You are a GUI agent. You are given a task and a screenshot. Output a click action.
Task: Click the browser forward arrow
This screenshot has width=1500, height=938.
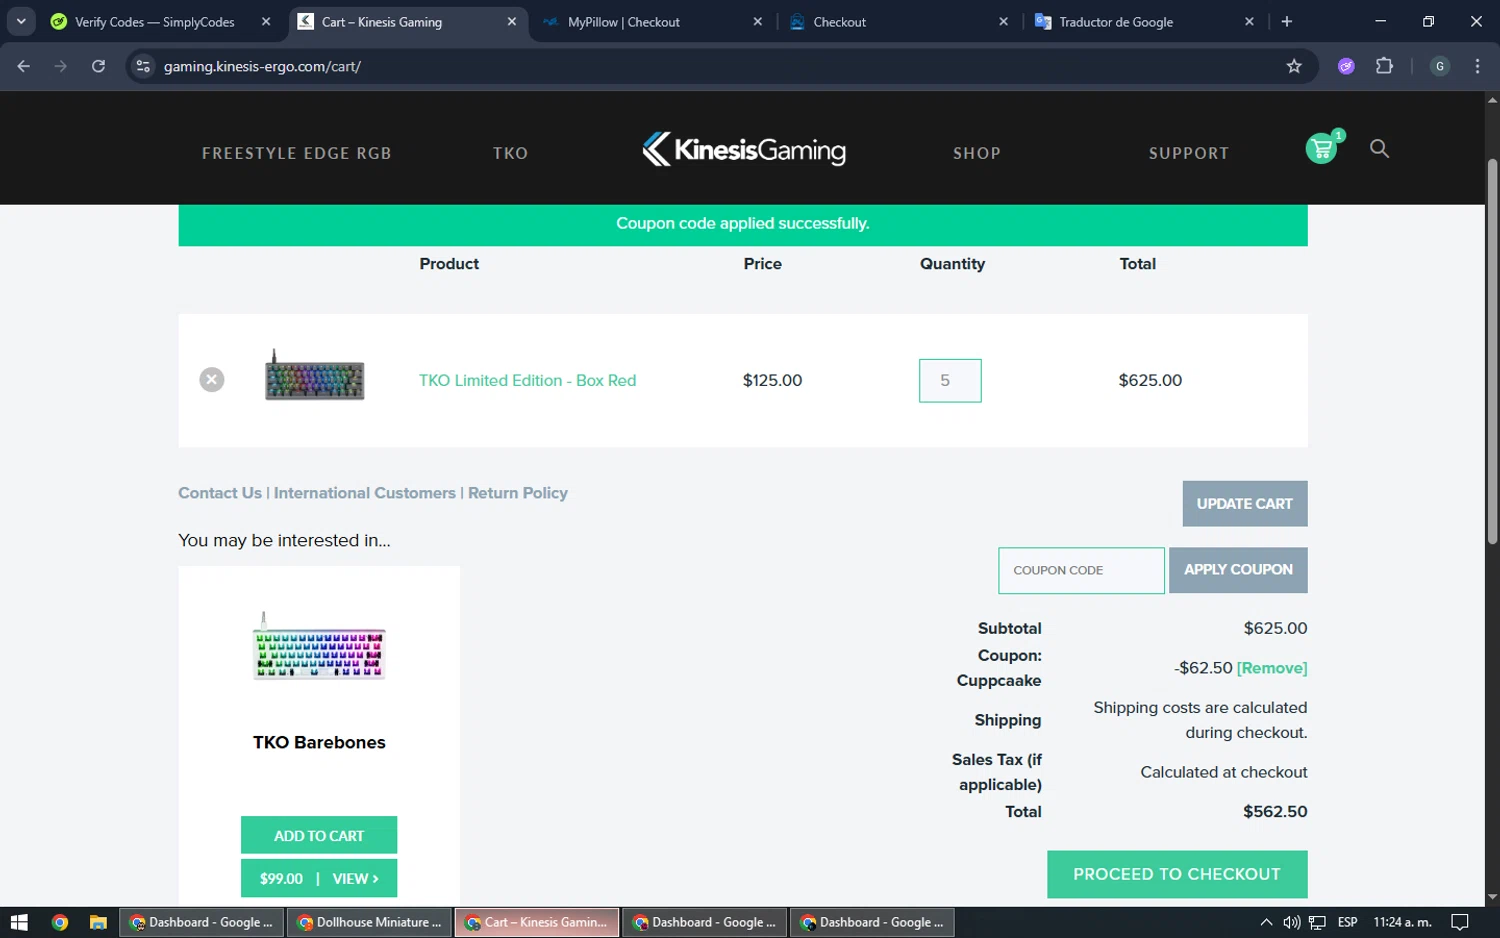(x=61, y=66)
